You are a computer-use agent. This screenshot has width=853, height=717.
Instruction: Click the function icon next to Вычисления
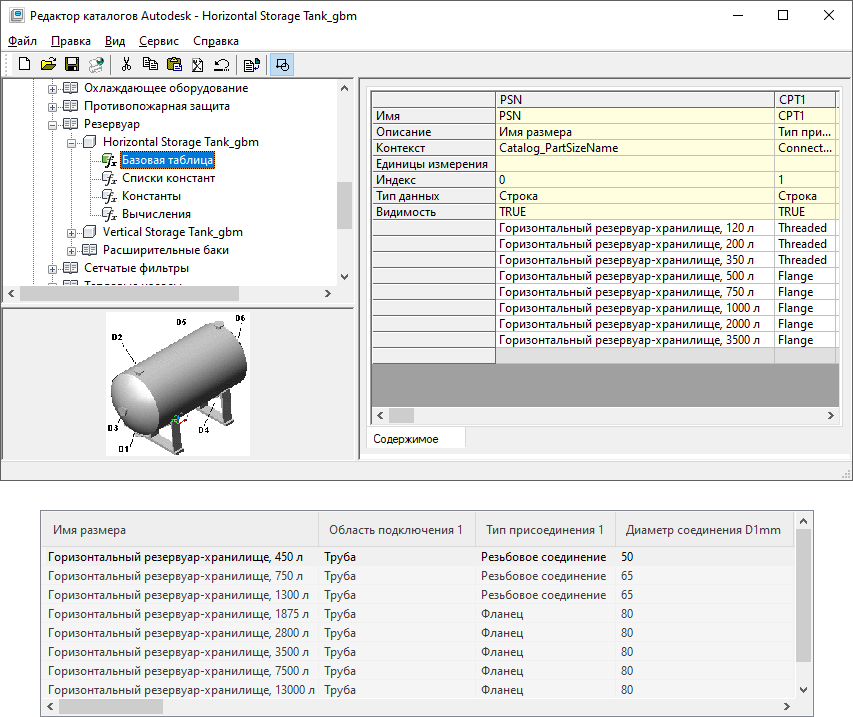pyautogui.click(x=109, y=214)
